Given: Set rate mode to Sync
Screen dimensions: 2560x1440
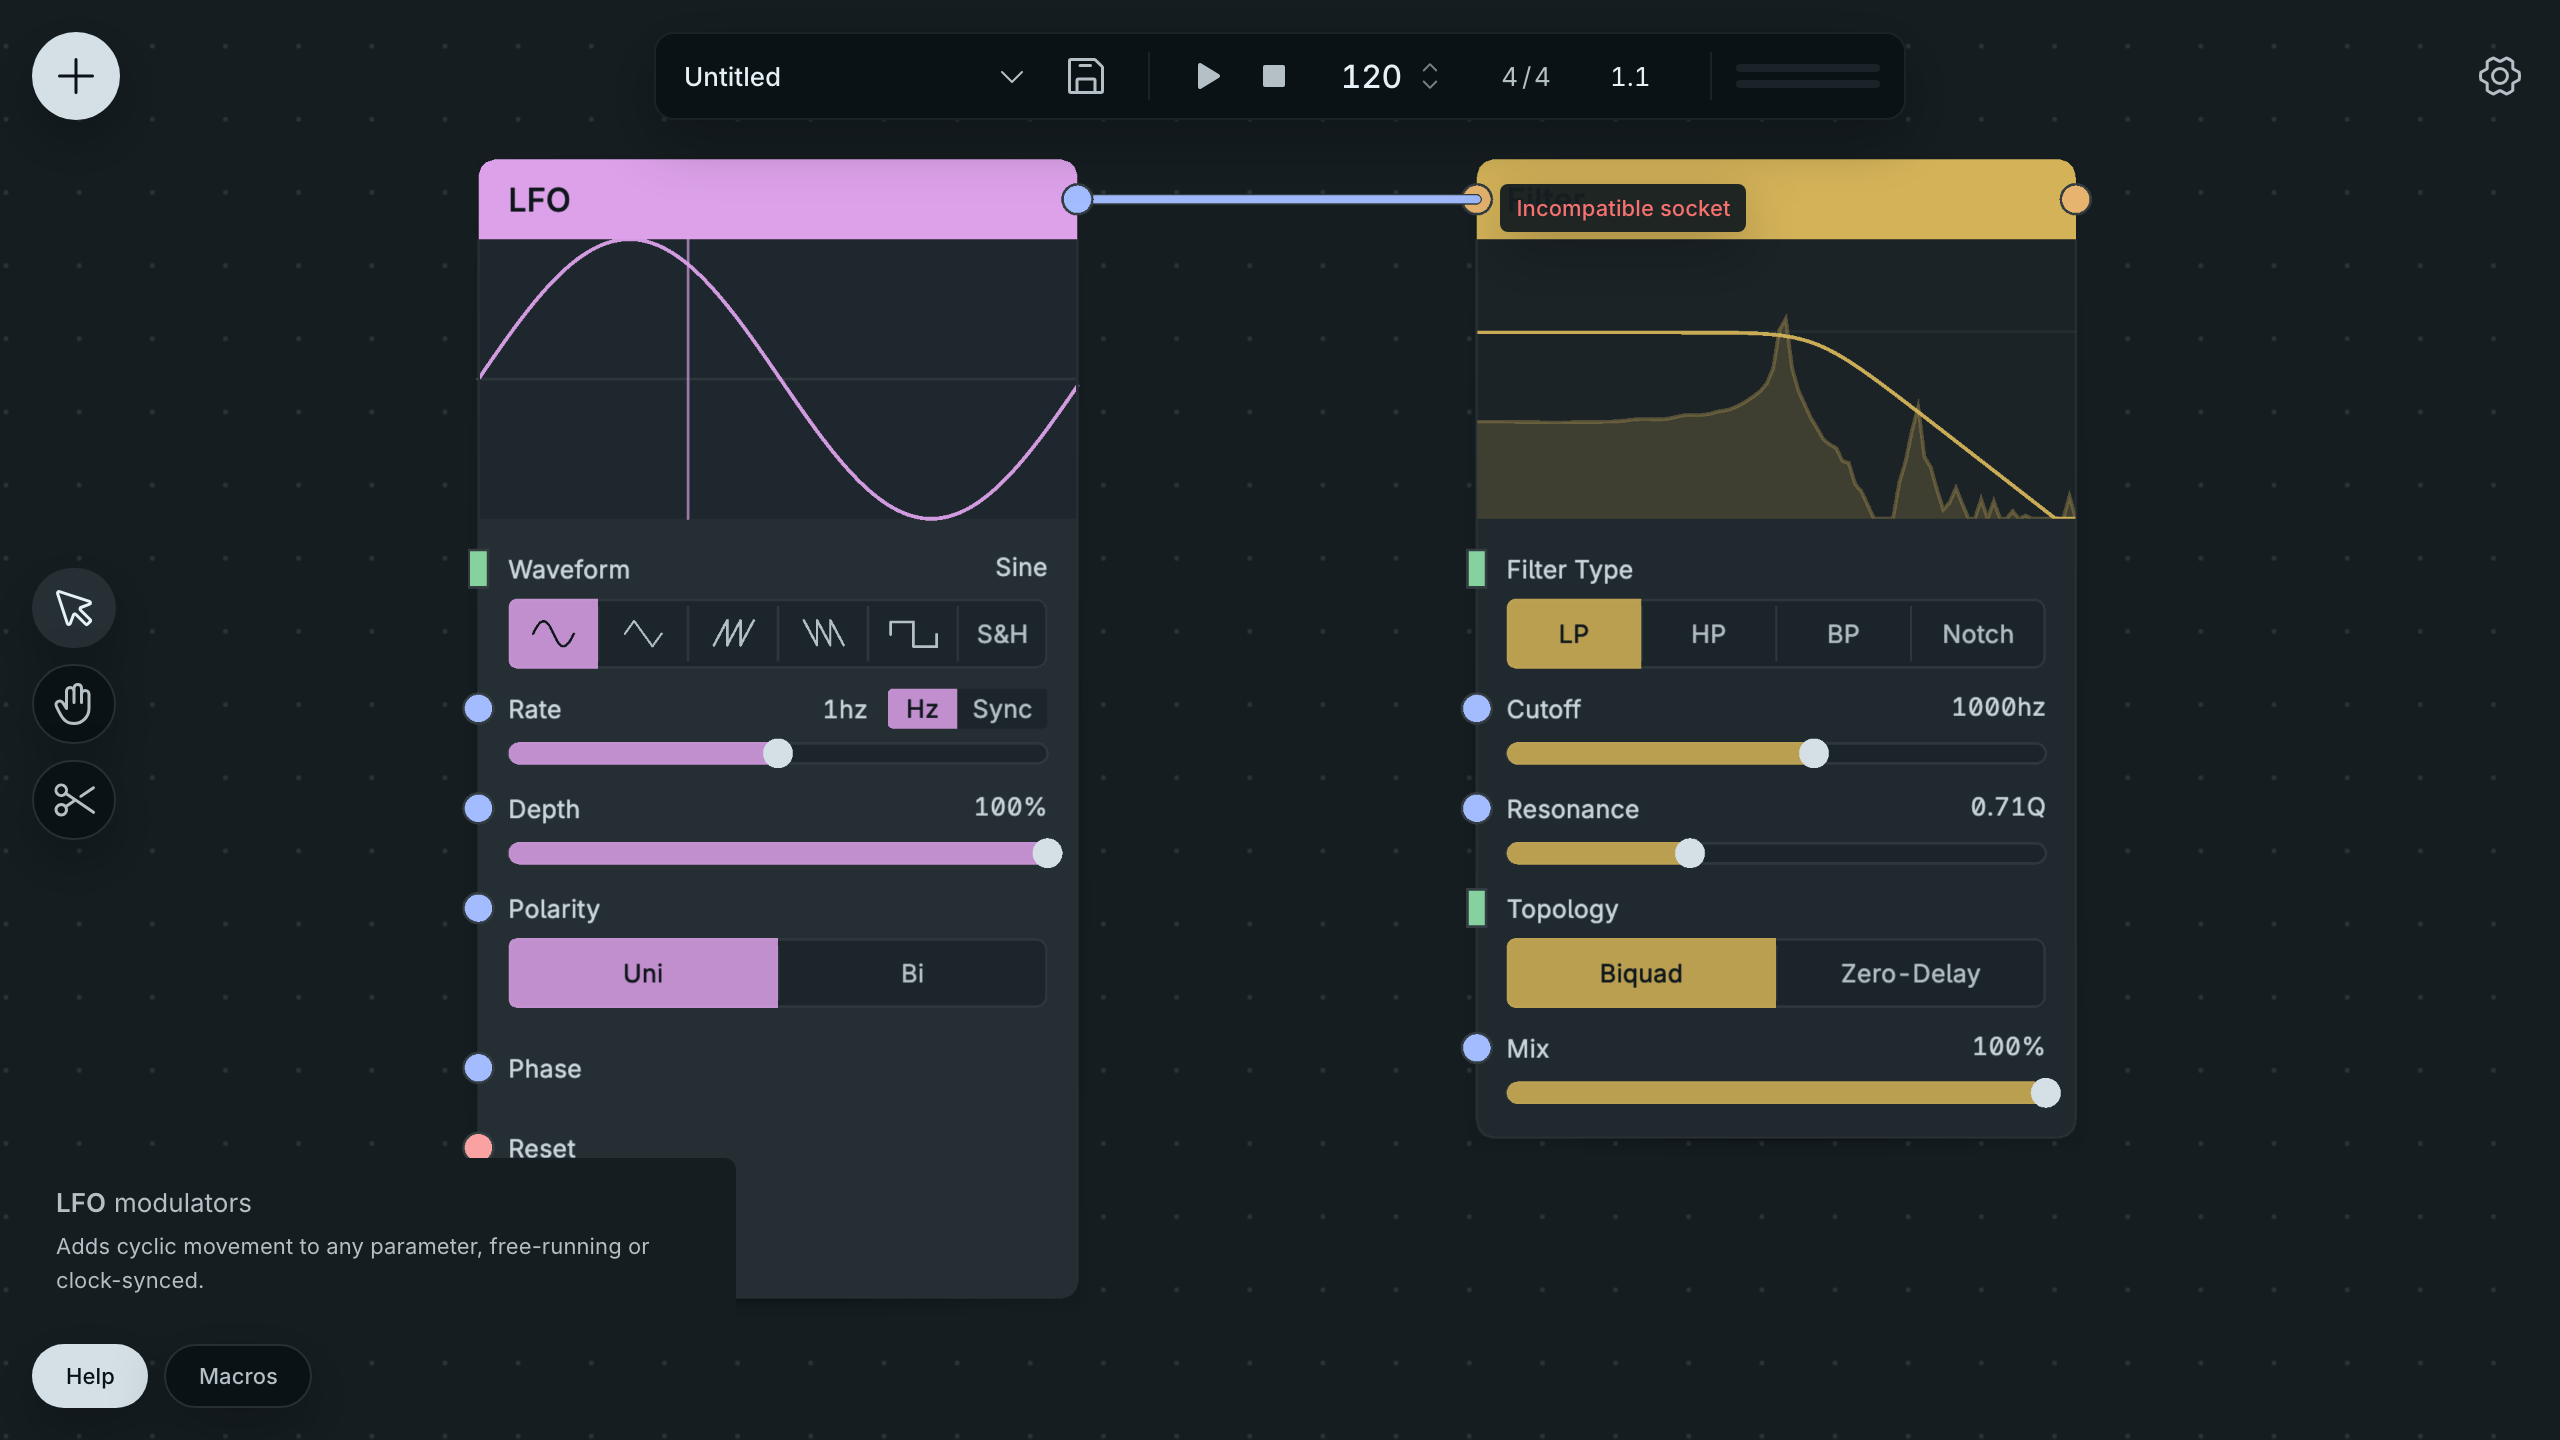Looking at the screenshot, I should 1001,708.
